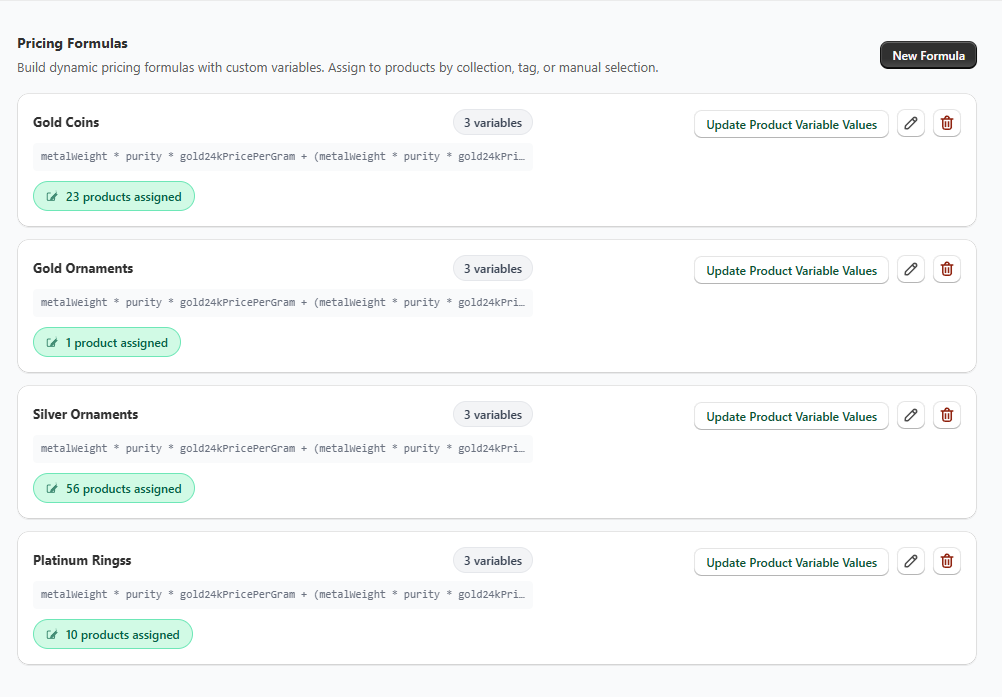
Task: Click the Silver Ornaments formula expression text
Action: coord(282,449)
